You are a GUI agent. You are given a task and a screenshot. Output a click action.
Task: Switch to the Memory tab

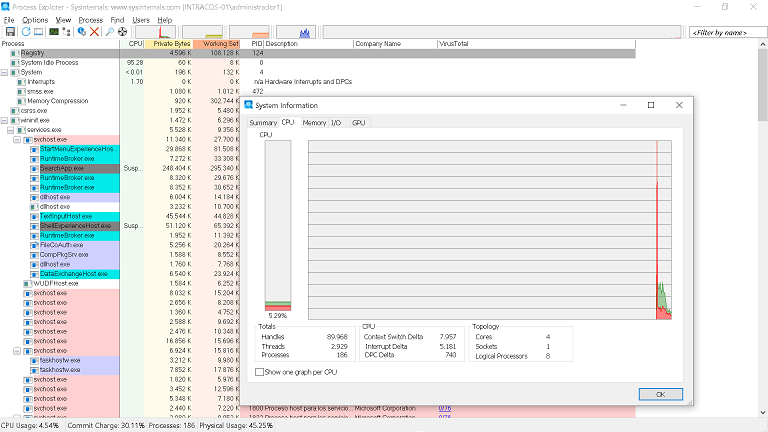(314, 123)
